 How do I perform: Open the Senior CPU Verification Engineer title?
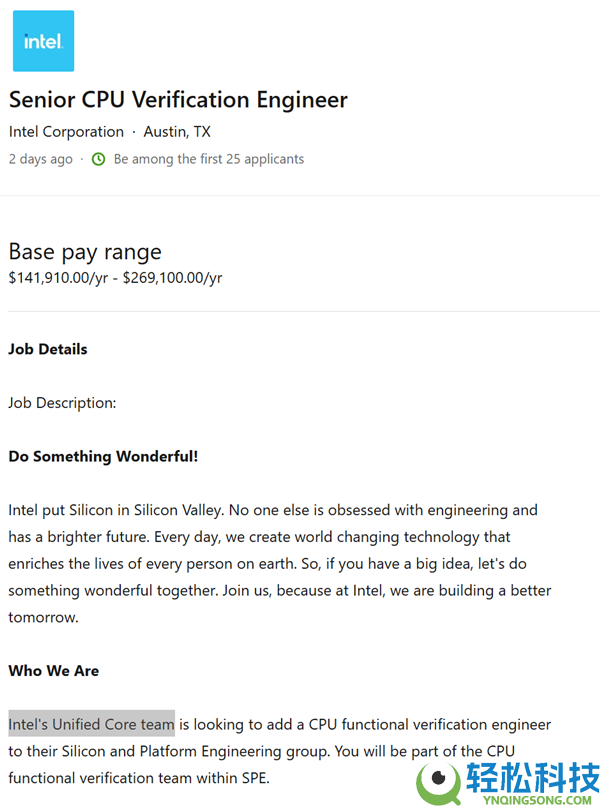tap(178, 100)
